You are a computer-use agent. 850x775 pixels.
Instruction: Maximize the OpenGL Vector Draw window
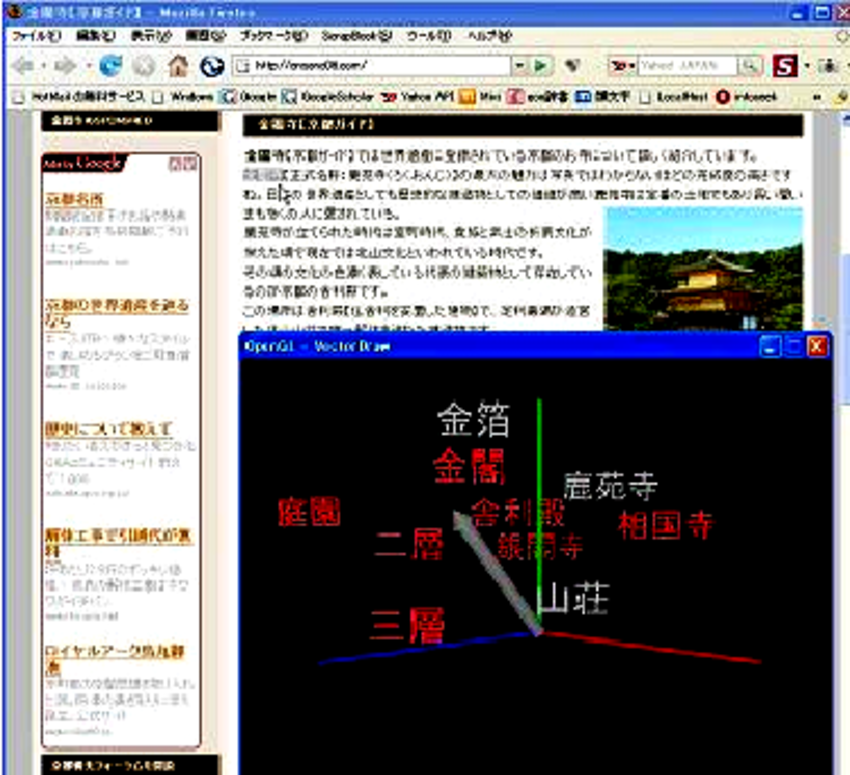(794, 347)
